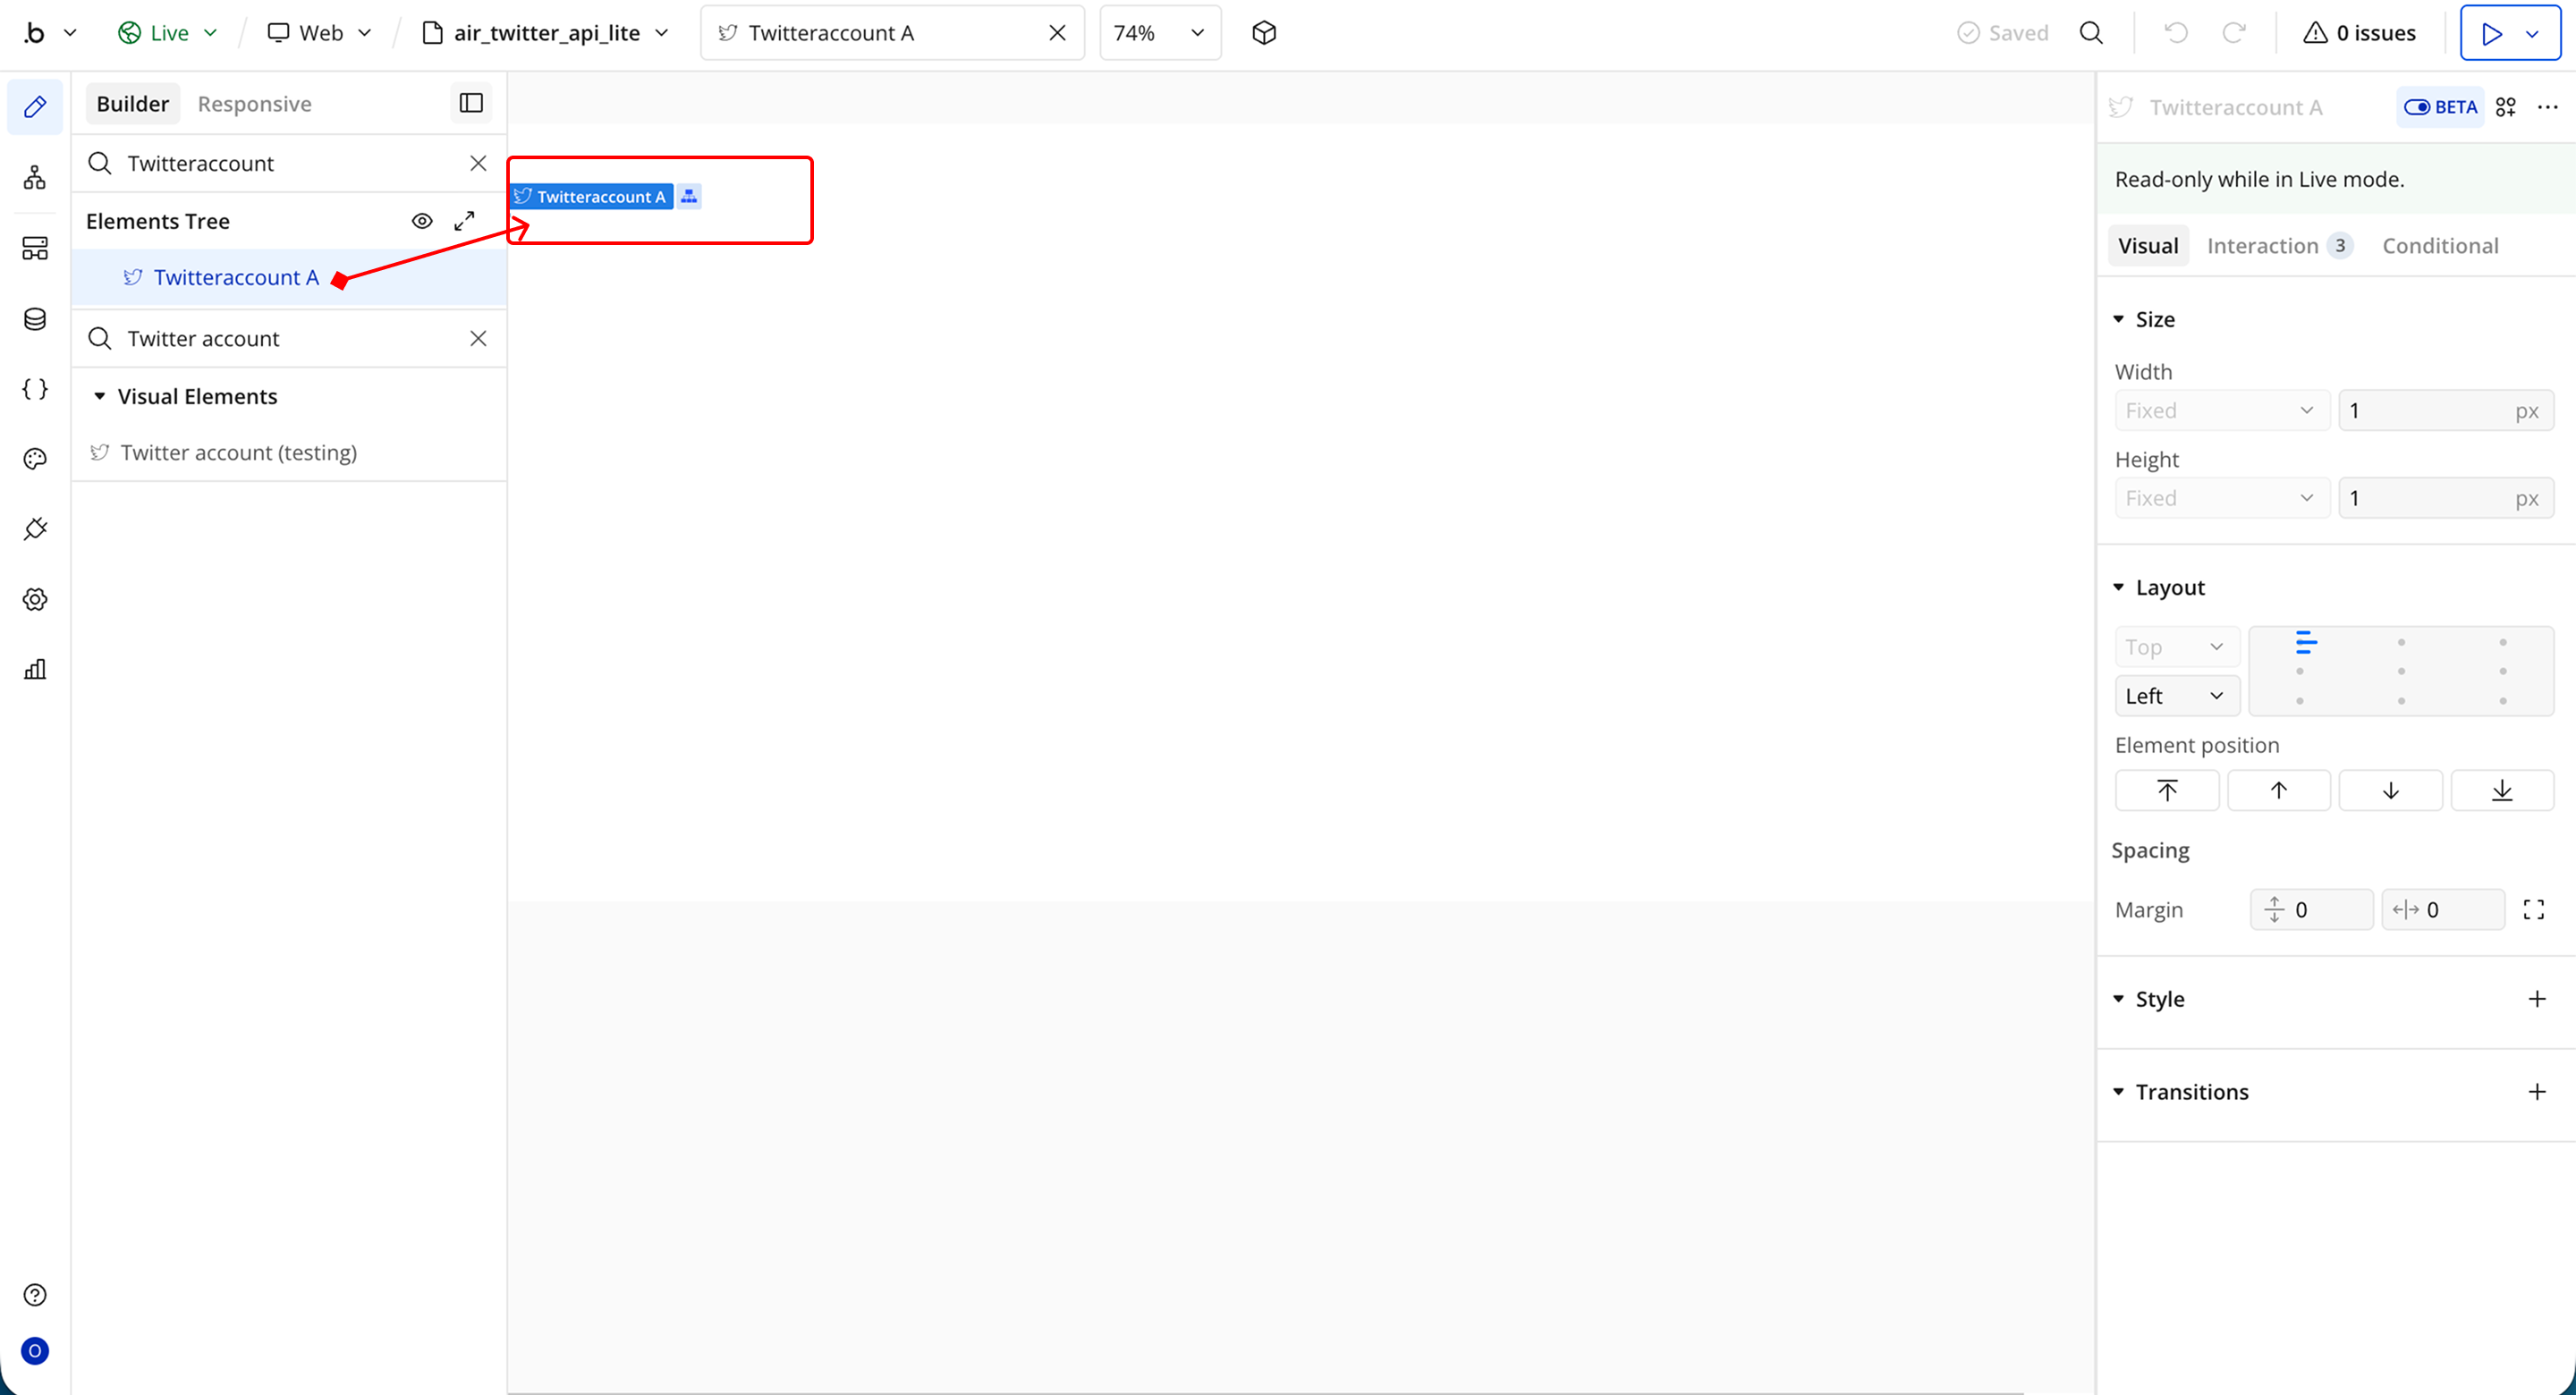Click the search magnifier in top bar
The image size is (2576, 1395).
tap(2091, 33)
